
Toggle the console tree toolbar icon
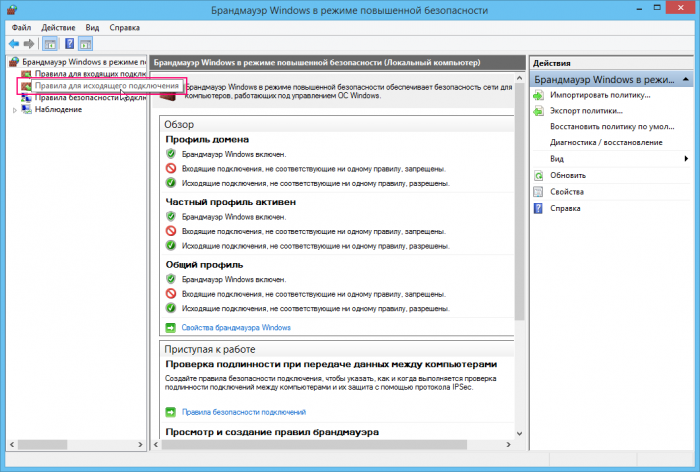click(50, 44)
